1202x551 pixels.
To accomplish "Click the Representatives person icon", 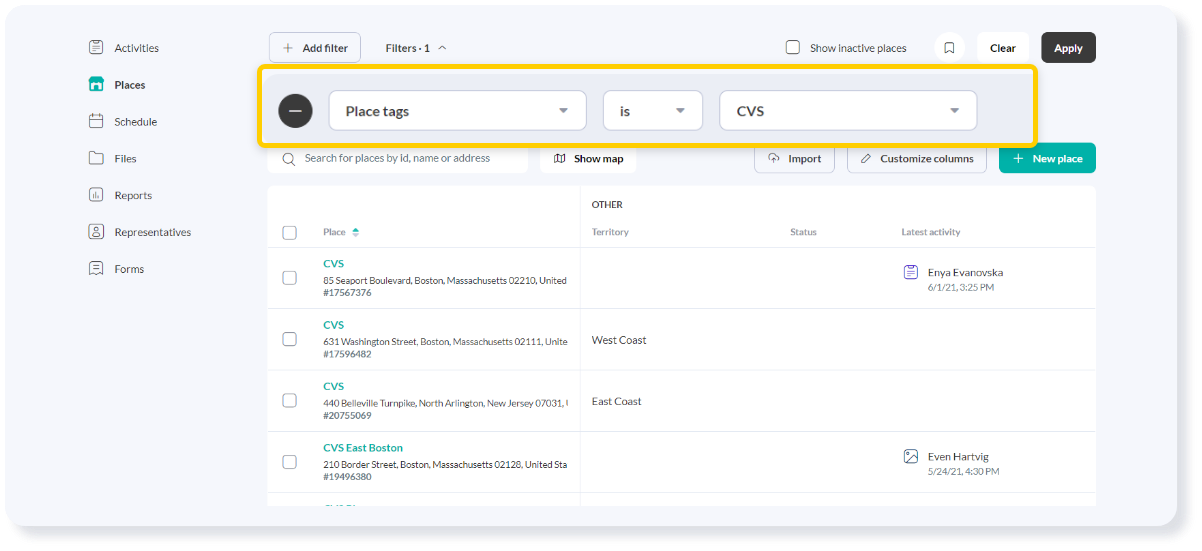I will [96, 232].
